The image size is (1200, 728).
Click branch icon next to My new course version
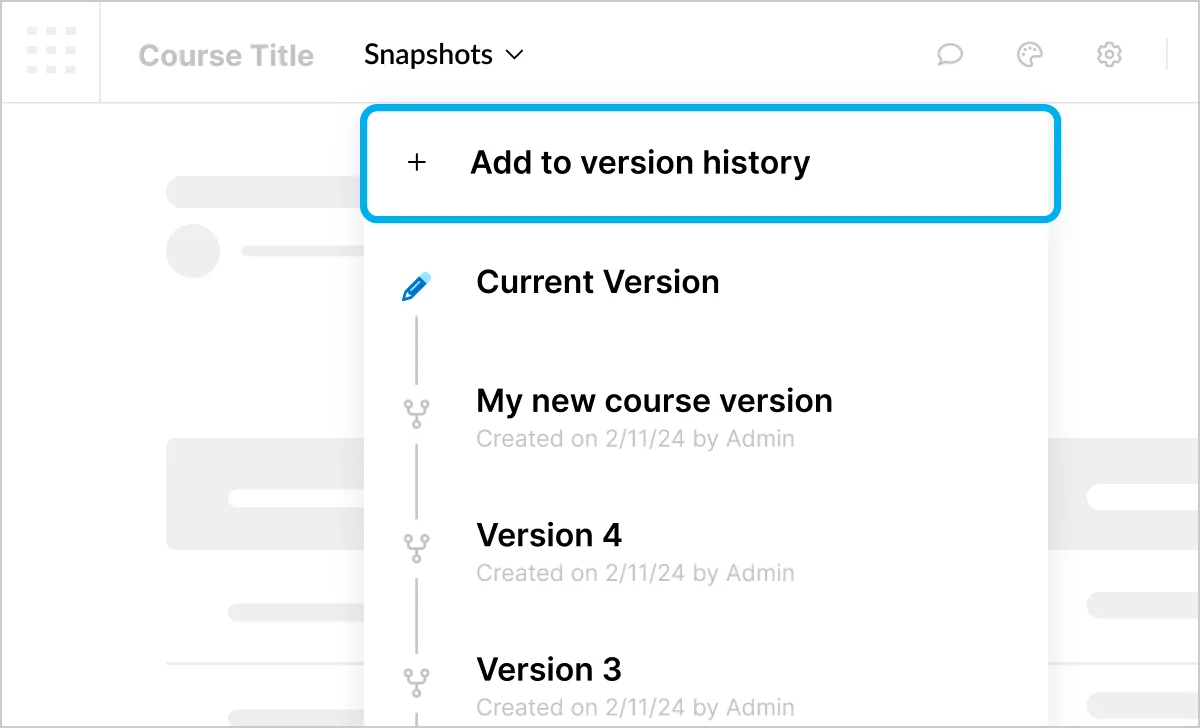416,414
